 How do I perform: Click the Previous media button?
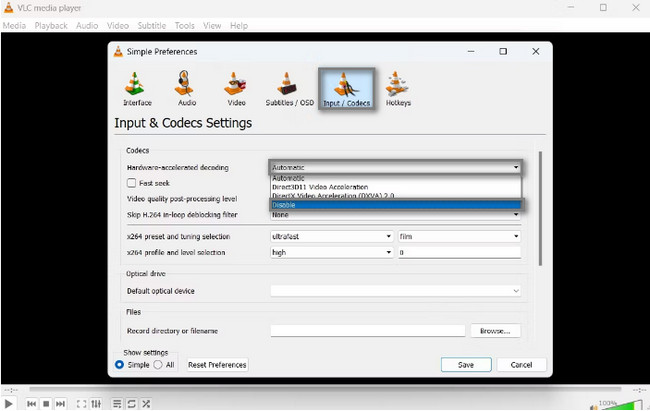click(32, 404)
